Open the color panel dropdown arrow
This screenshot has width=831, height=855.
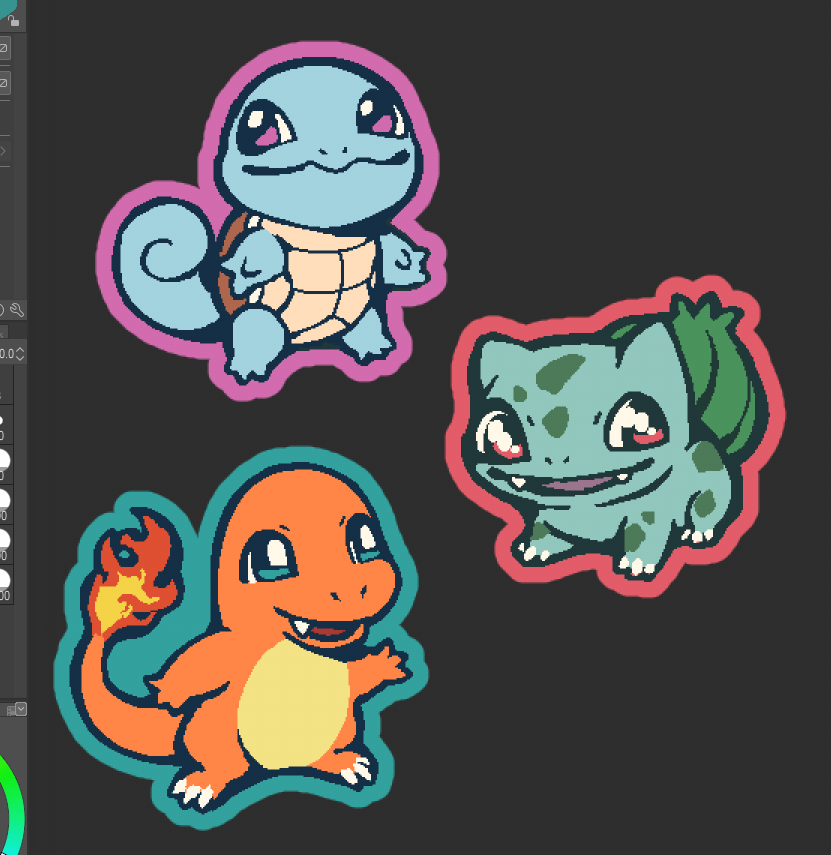[x=21, y=709]
